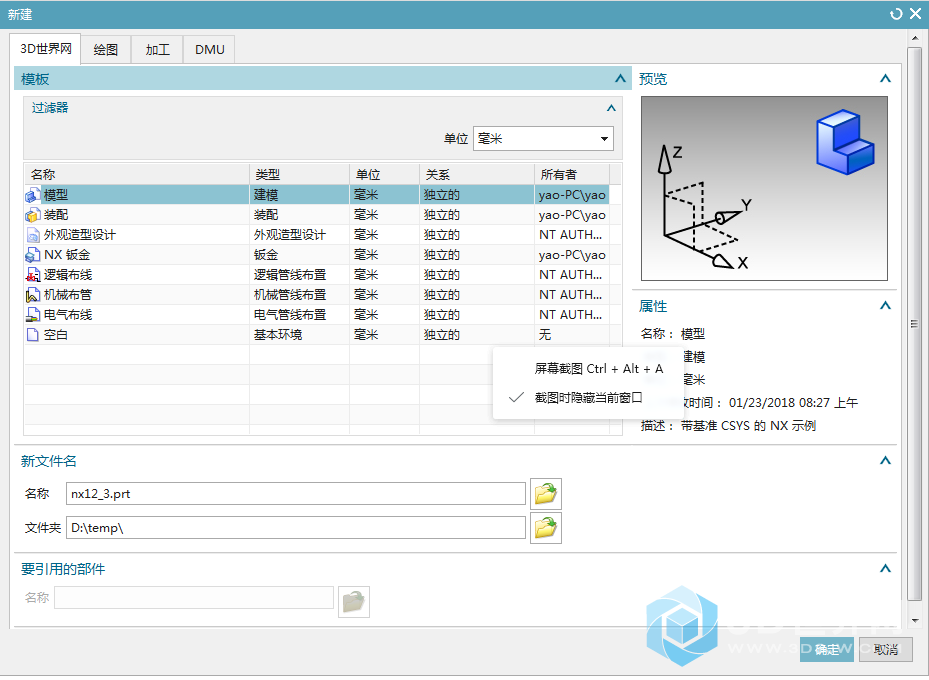The height and width of the screenshot is (680, 929).
Task: Open file browser for 名称 nx12_3.prt
Action: [x=546, y=494]
